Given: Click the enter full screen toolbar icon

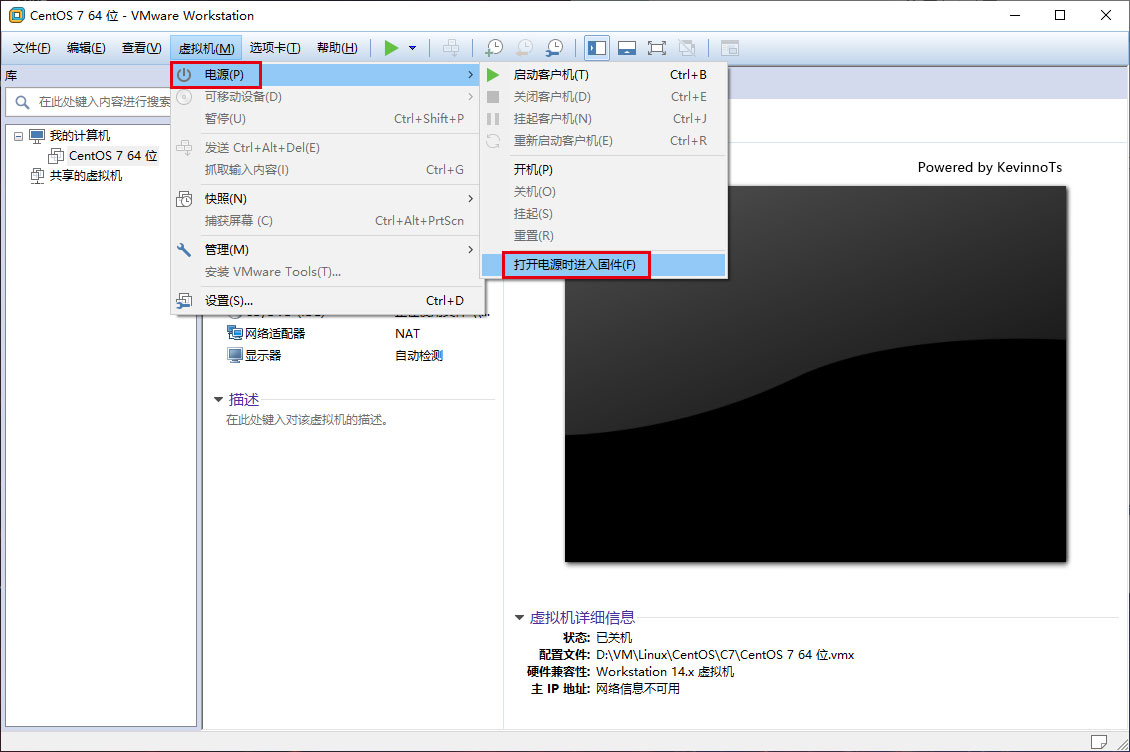Looking at the screenshot, I should click(657, 48).
